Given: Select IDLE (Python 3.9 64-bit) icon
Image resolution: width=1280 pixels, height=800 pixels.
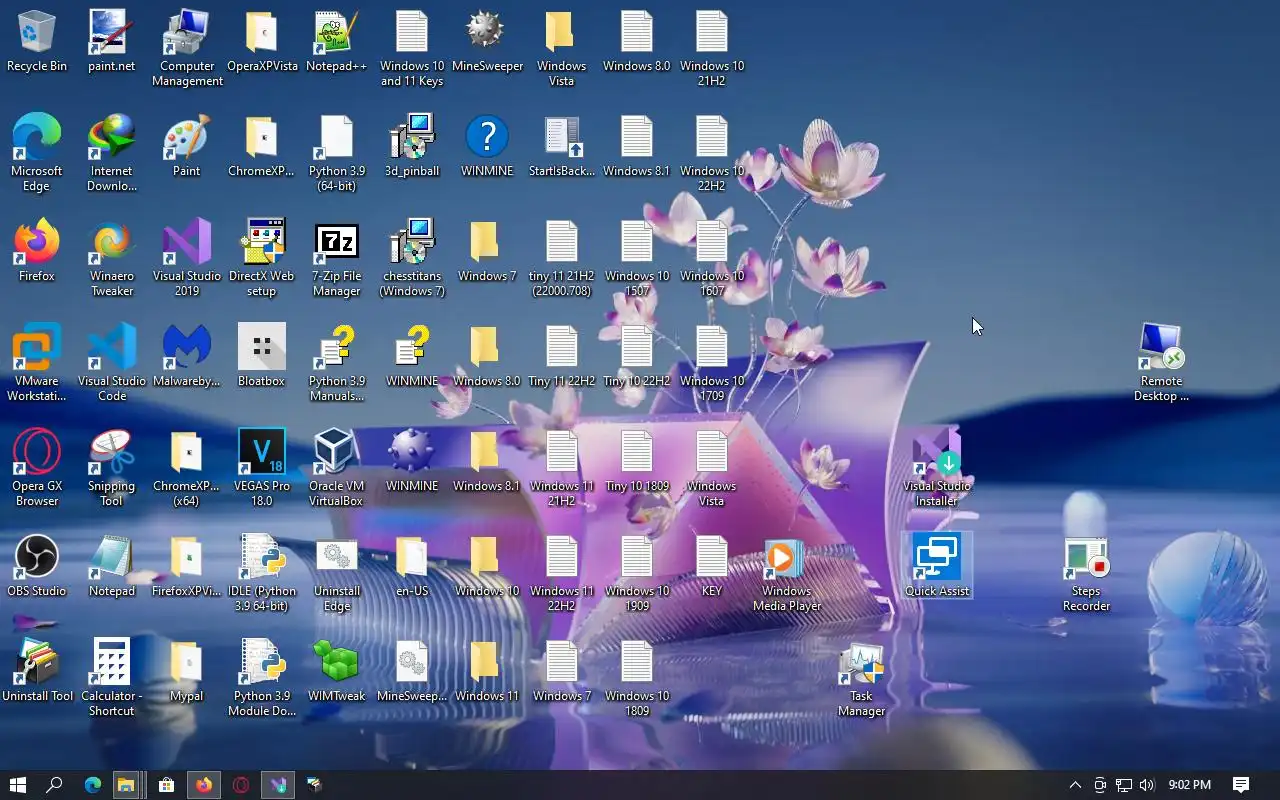Looking at the screenshot, I should click(x=262, y=573).
